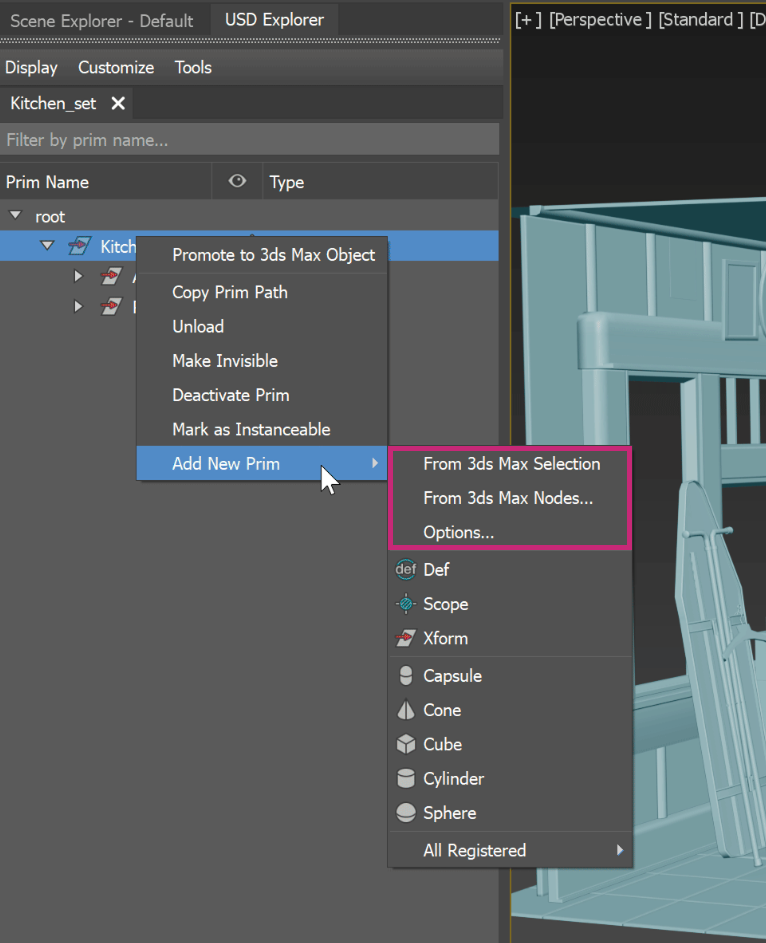Open the Add New Prim submenu arrow
The image size is (766, 943).
tap(375, 463)
